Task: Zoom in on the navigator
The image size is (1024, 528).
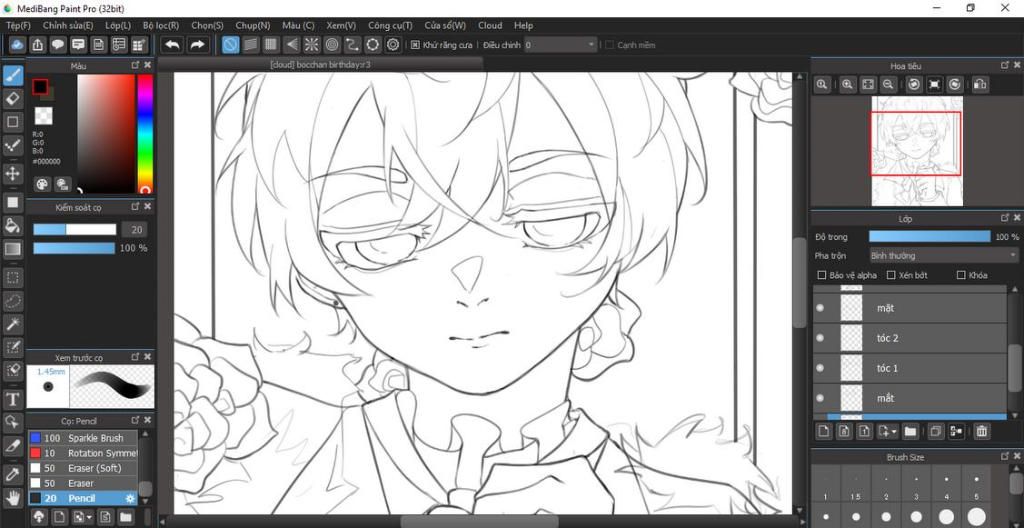Action: point(847,84)
